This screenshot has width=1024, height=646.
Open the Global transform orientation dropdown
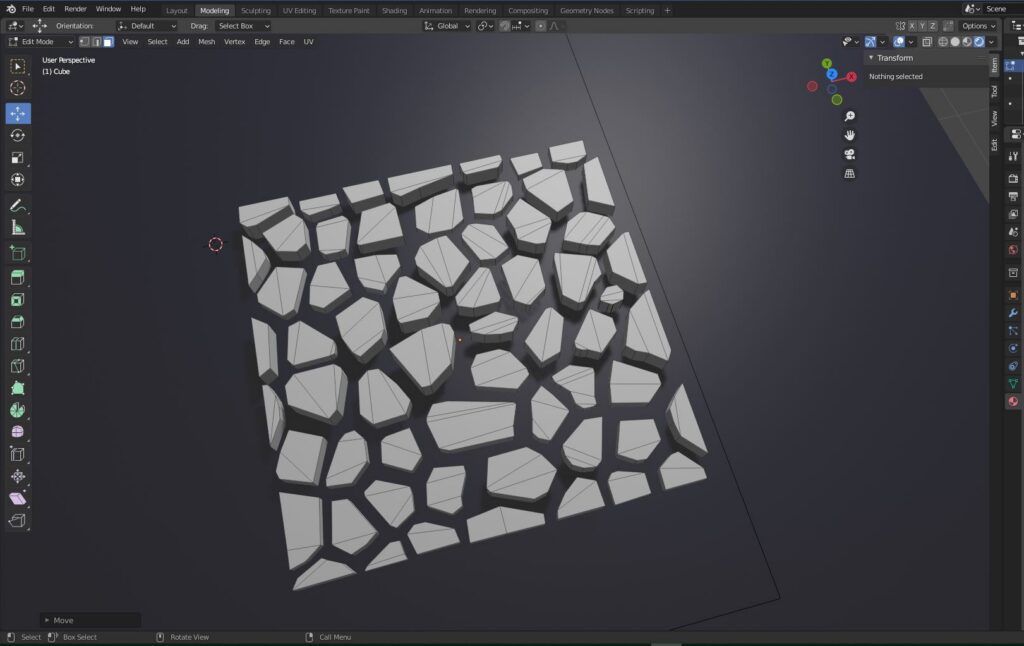(446, 26)
